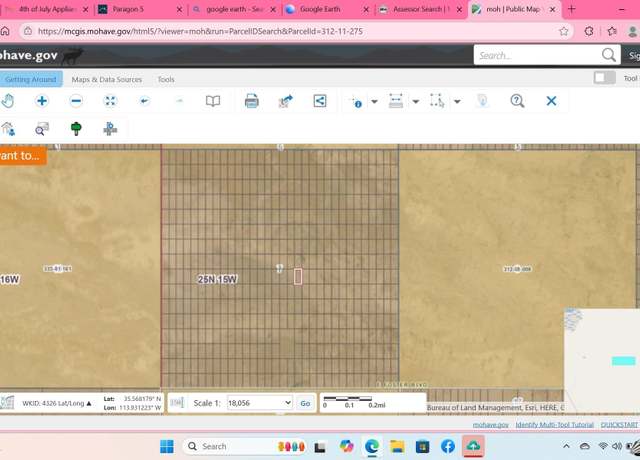Toggle the Tool Labels switch
The height and width of the screenshot is (460, 640).
pos(604,78)
